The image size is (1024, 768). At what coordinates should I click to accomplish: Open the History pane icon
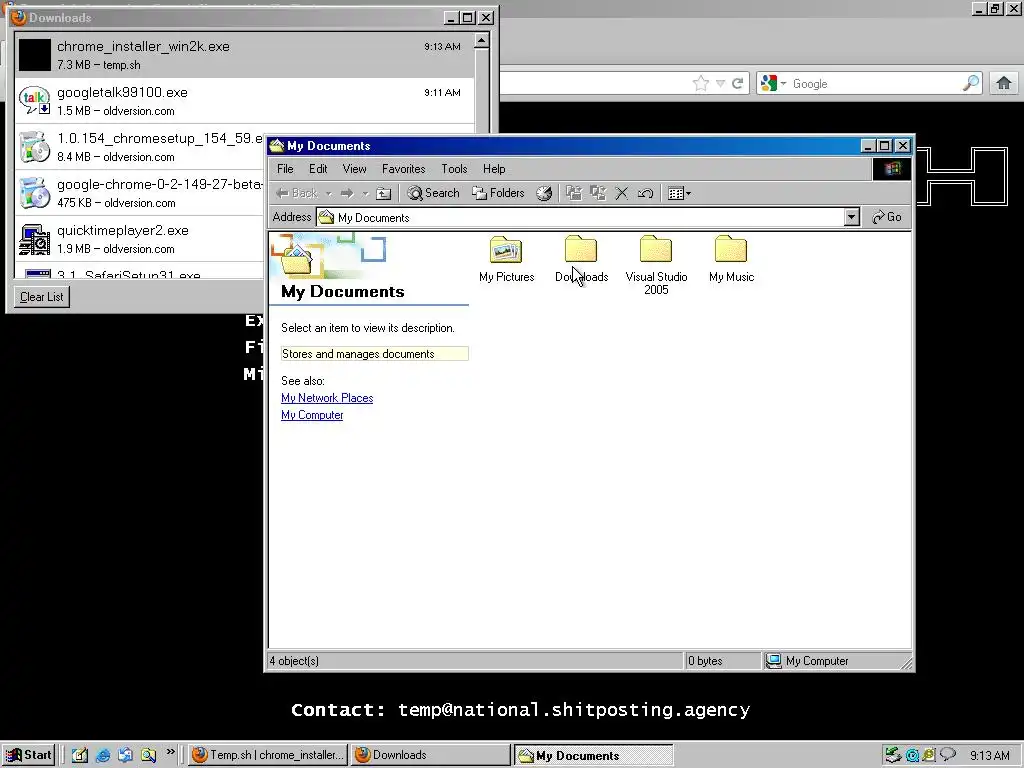(x=544, y=193)
